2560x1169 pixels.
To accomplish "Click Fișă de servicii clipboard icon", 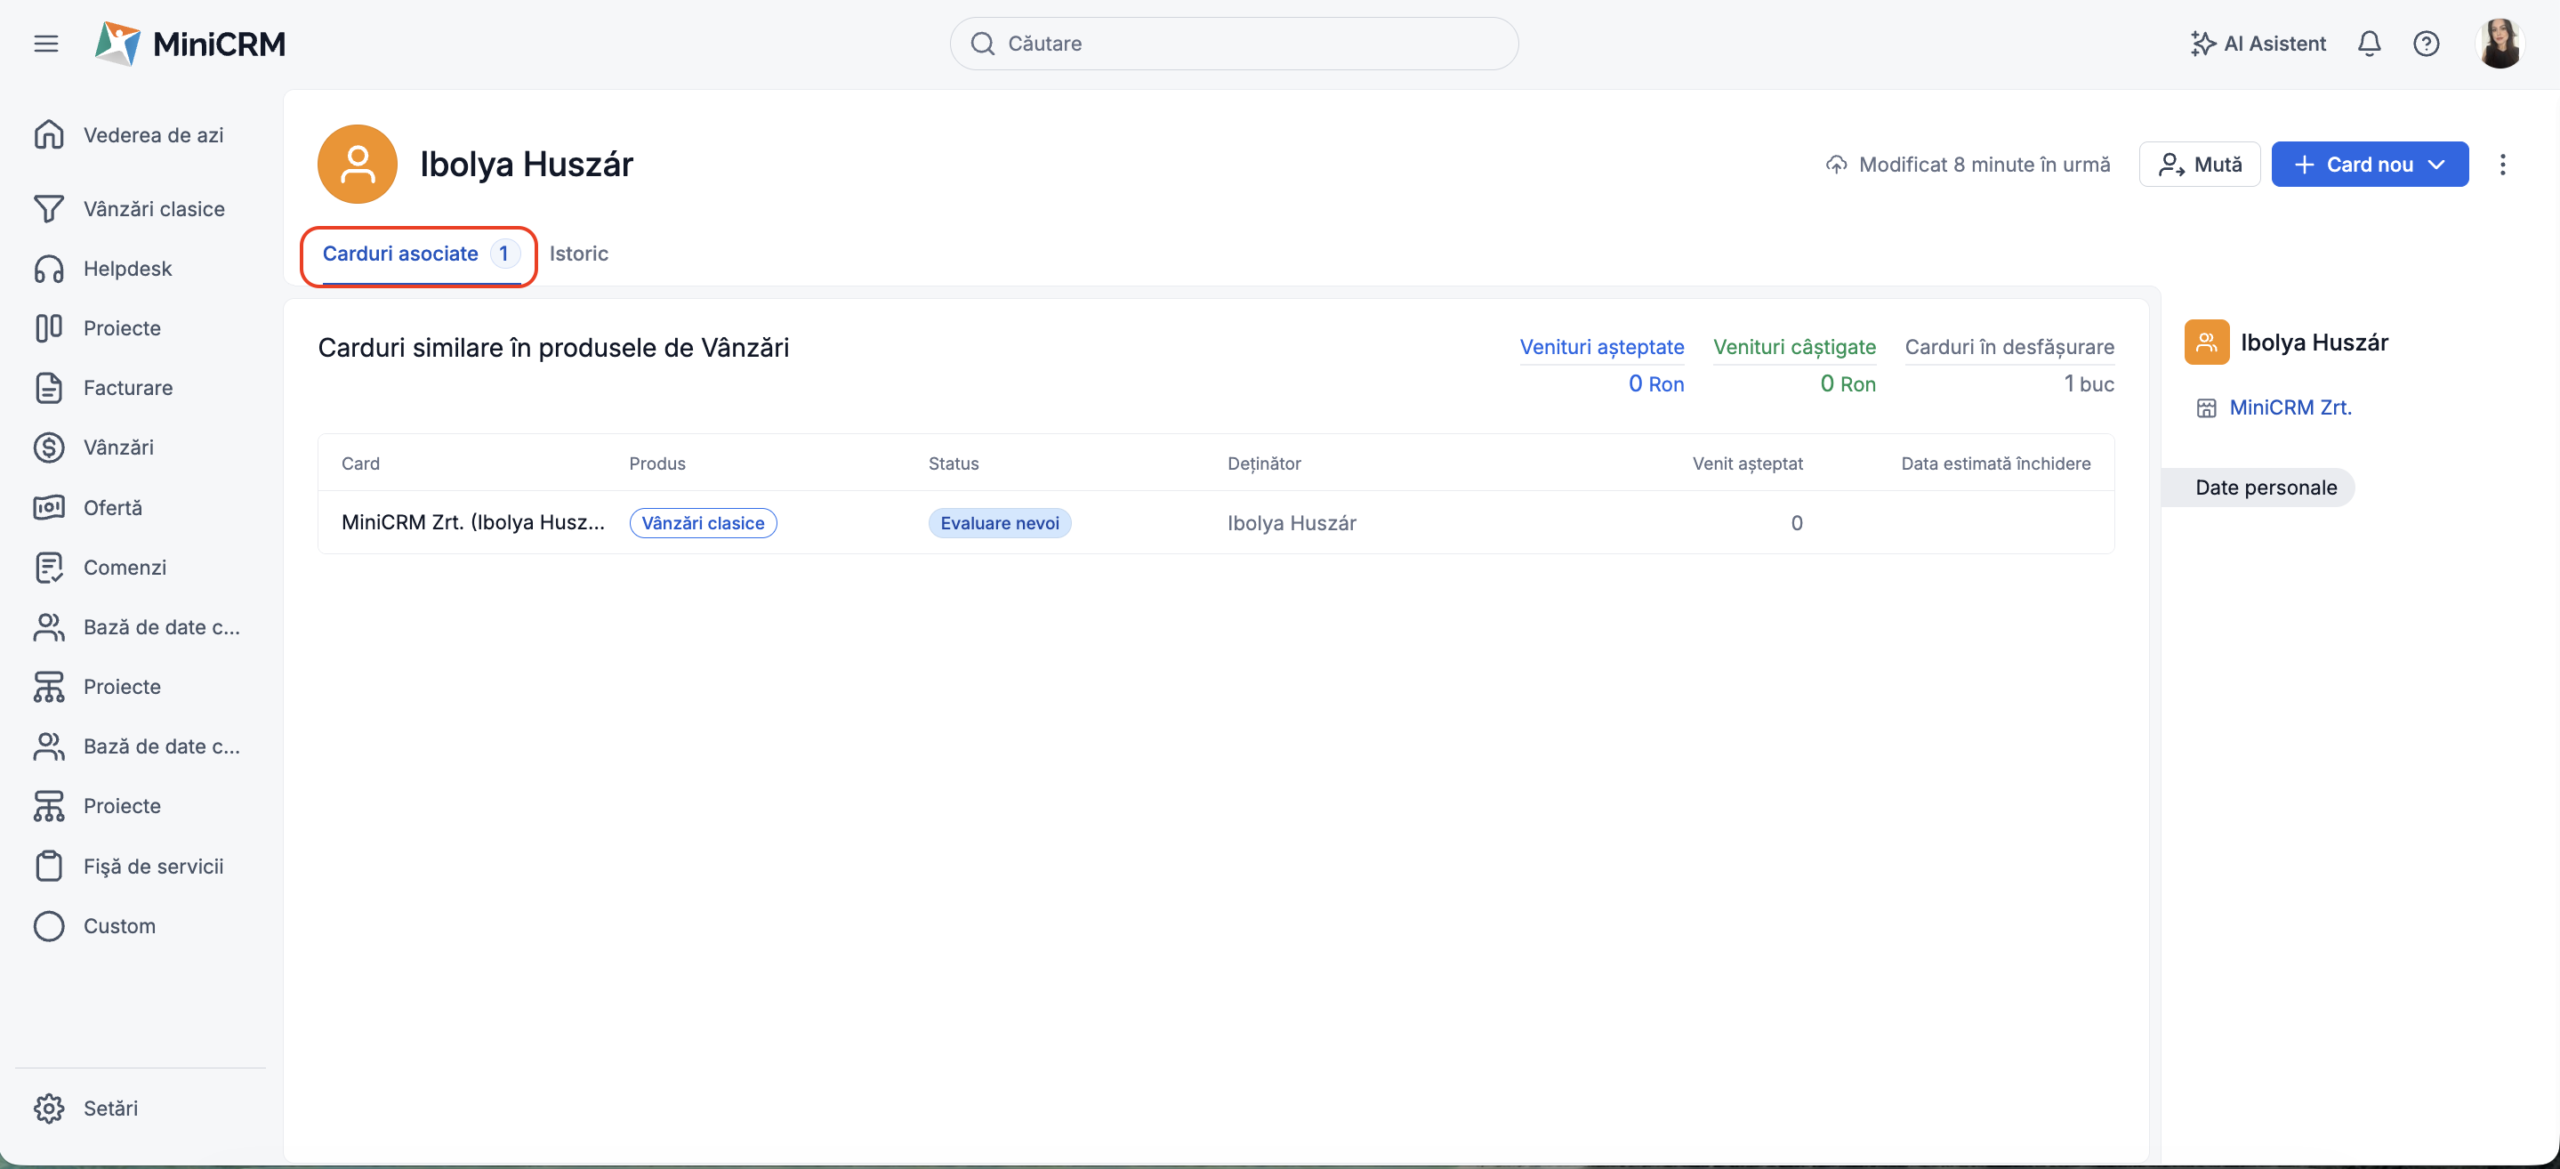I will (49, 866).
